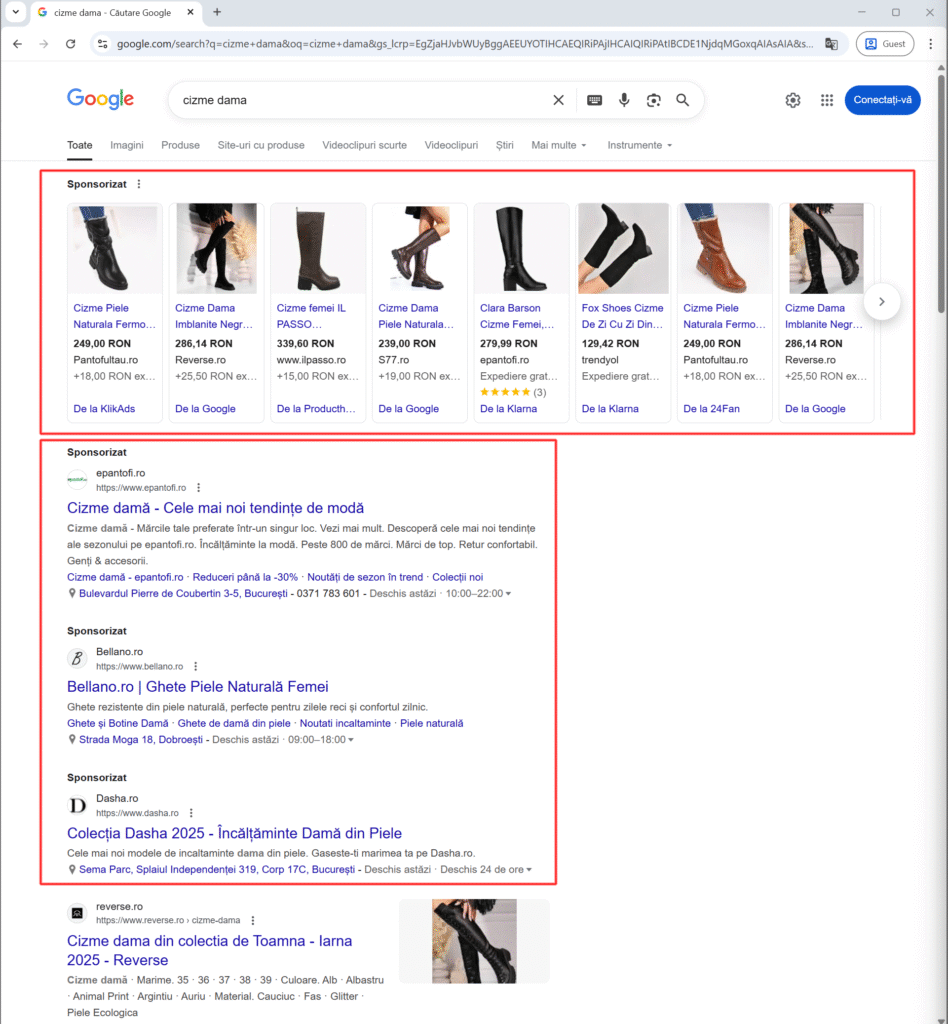Screen dimensions: 948x1024
Task: Open 'Cizme dama din colectia de Toamna' result
Action: pos(210,950)
